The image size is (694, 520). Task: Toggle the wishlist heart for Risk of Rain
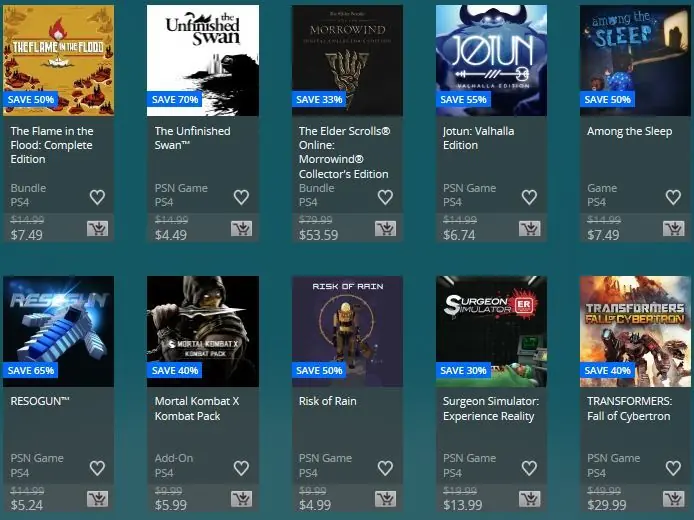tap(386, 468)
